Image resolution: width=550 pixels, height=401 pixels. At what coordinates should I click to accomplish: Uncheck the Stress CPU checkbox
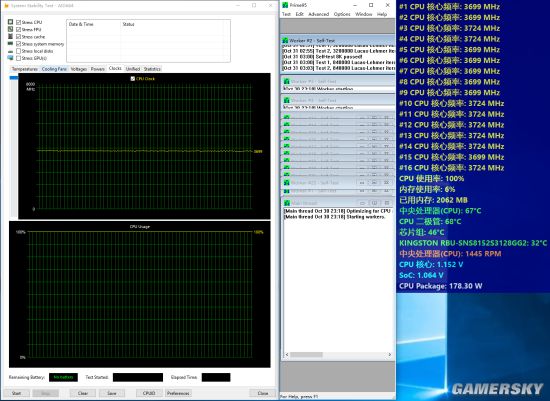(x=19, y=22)
